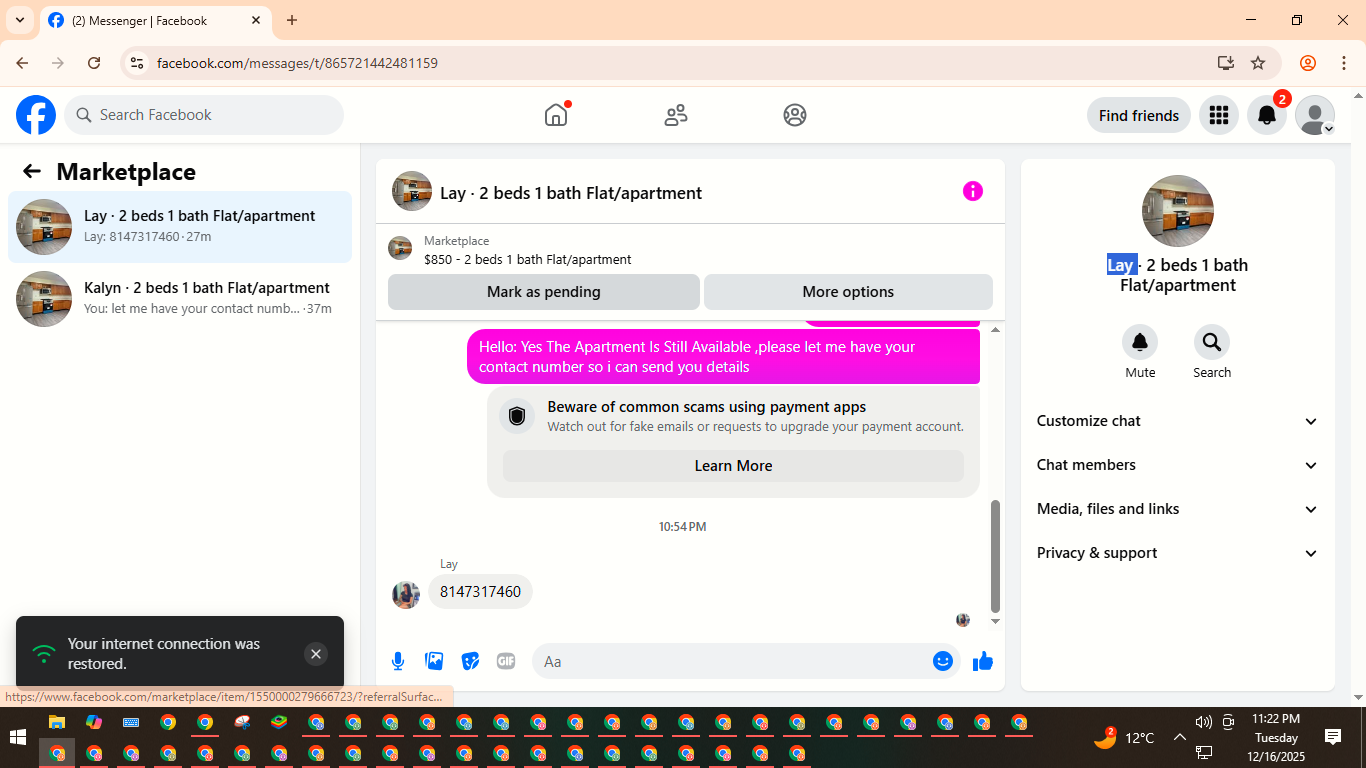The width and height of the screenshot is (1366, 768).
Task: Click the 8147317460 message bubble
Action: coord(481,592)
